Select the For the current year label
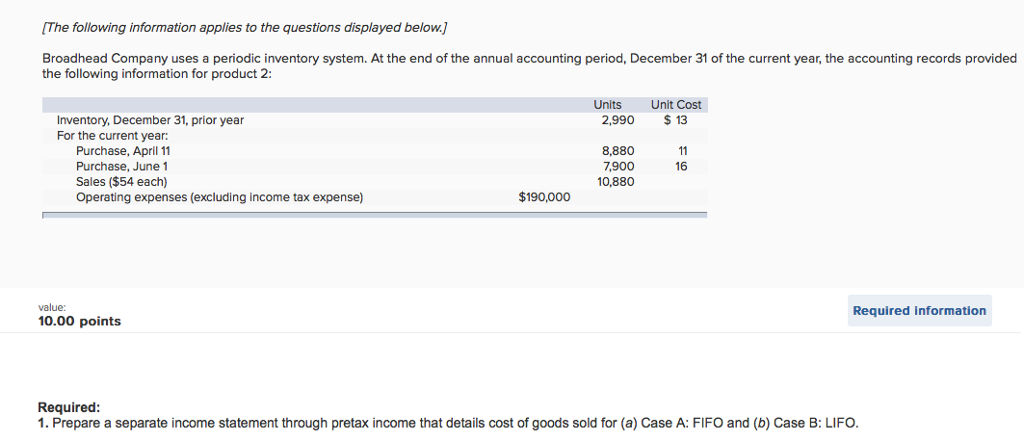This screenshot has width=1024, height=441. (x=112, y=135)
